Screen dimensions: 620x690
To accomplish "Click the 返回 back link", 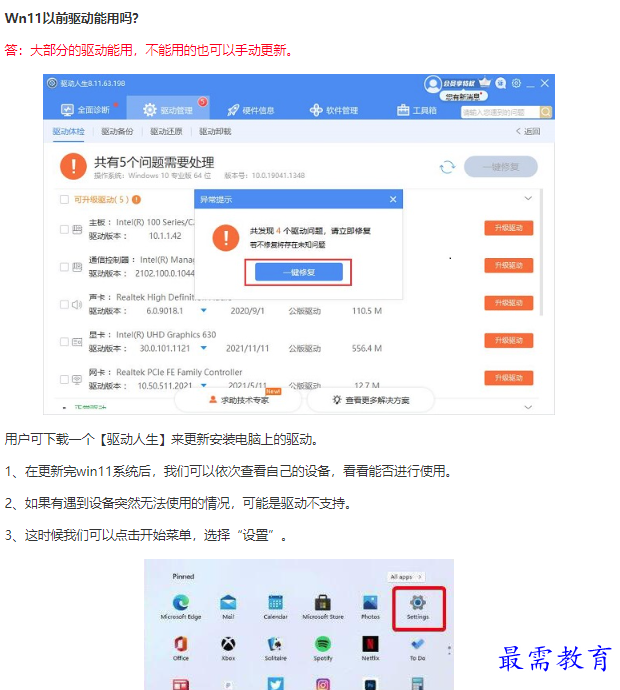I will (528, 131).
